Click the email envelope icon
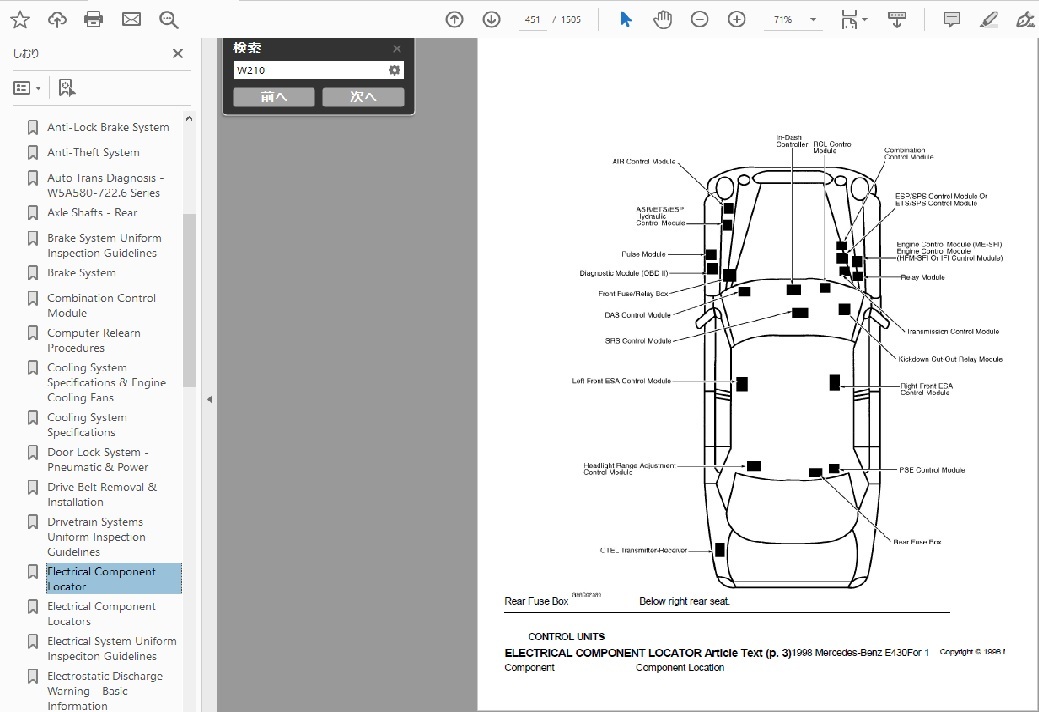This screenshot has height=712, width=1039. pyautogui.click(x=131, y=19)
